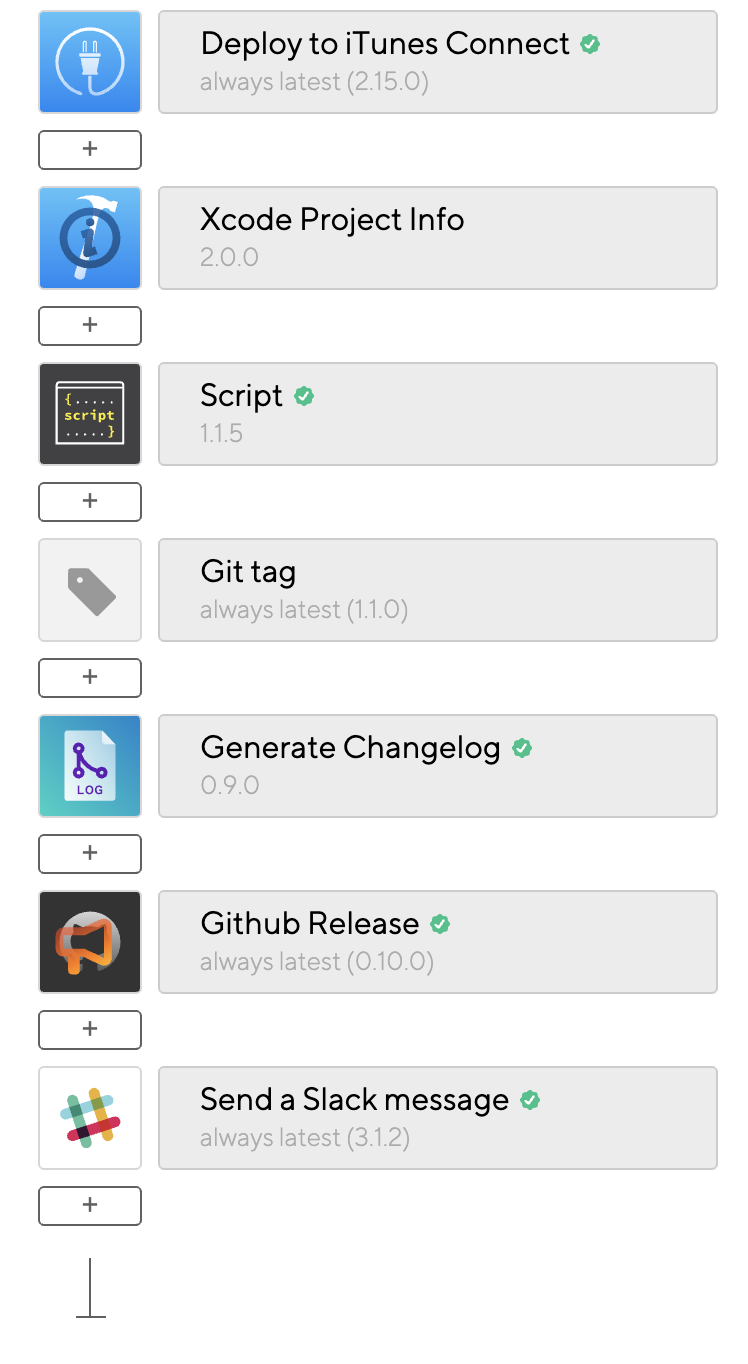
Task: Click the Slack logo step icon
Action: coord(90,1118)
